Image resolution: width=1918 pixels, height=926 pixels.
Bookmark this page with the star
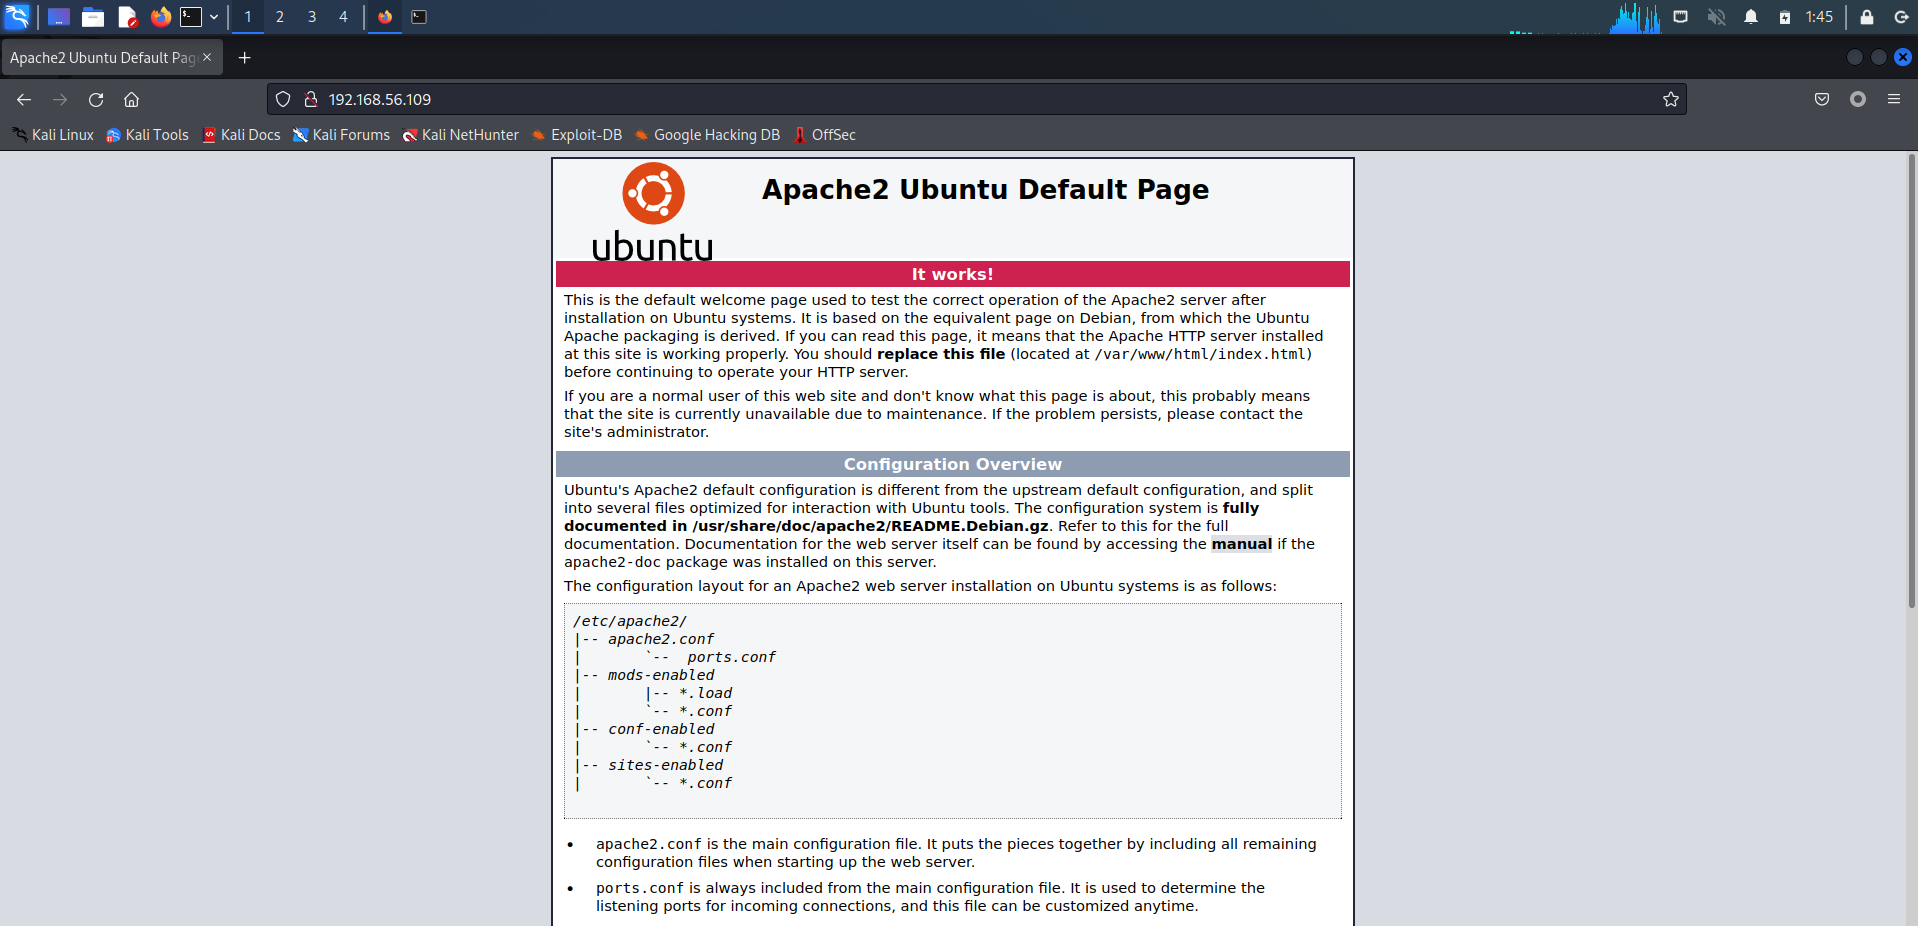pyautogui.click(x=1671, y=99)
